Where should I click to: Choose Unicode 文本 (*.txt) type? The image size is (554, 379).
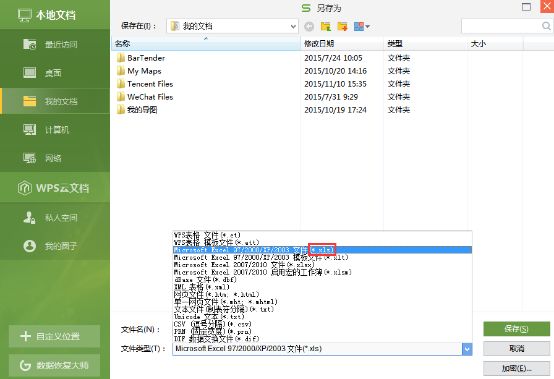click(322, 316)
